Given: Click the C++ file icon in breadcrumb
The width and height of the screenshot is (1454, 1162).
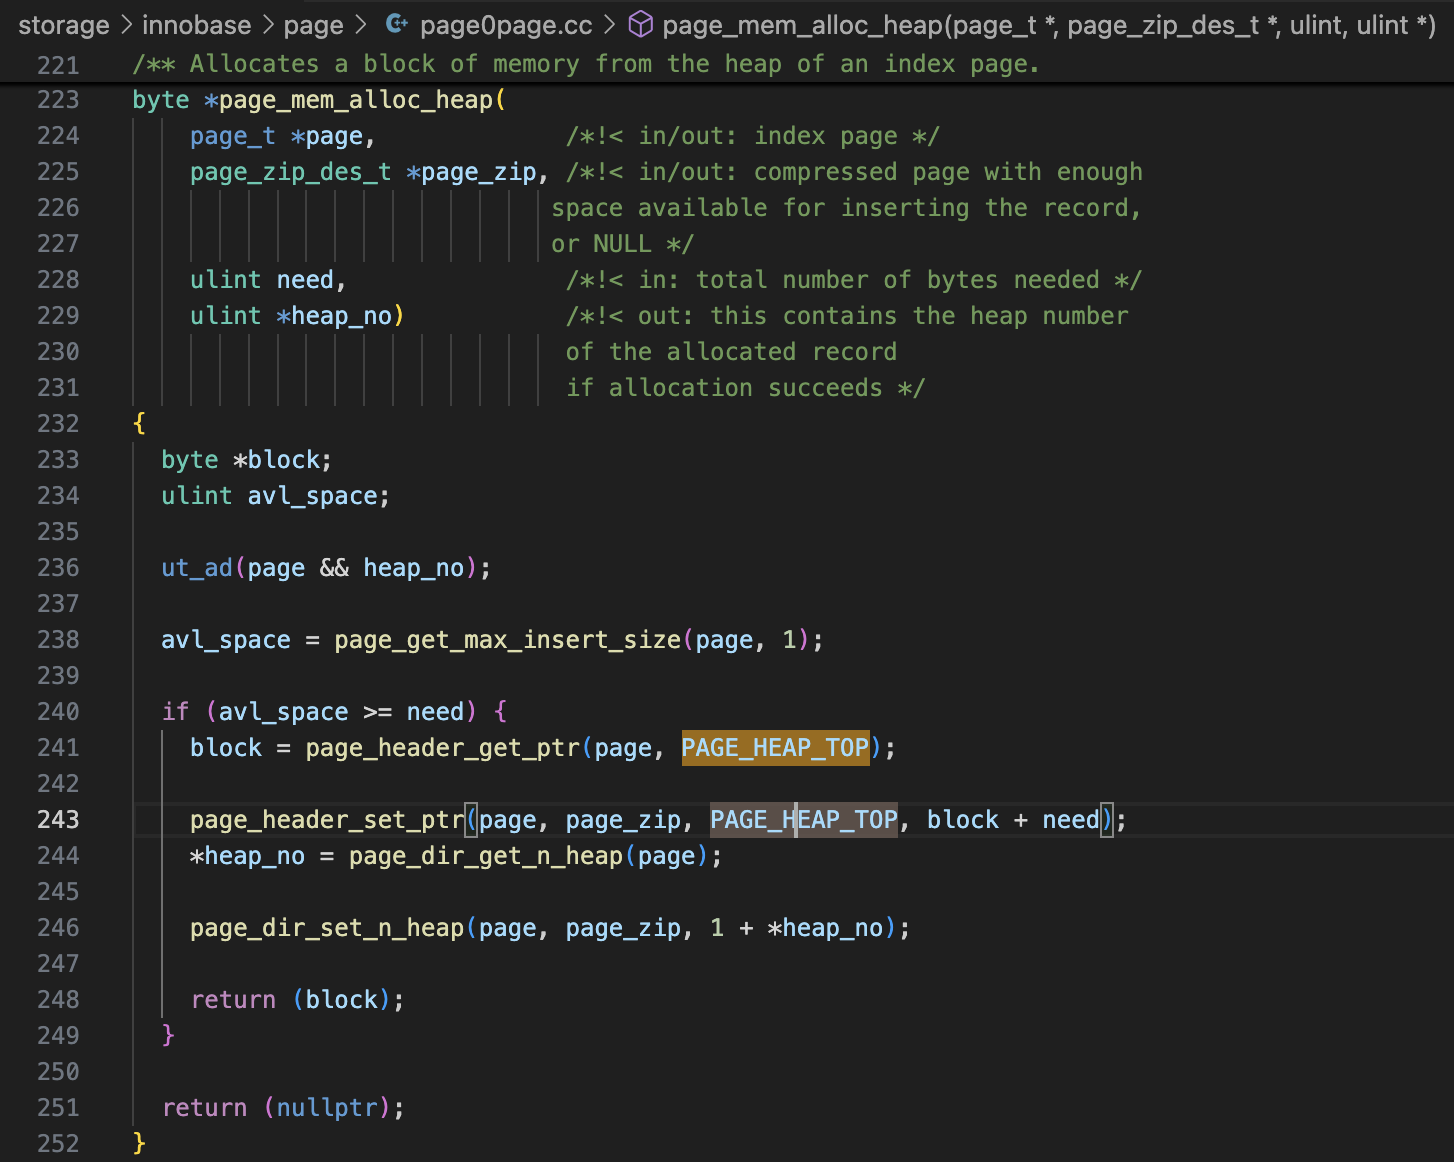Looking at the screenshot, I should click(x=397, y=24).
